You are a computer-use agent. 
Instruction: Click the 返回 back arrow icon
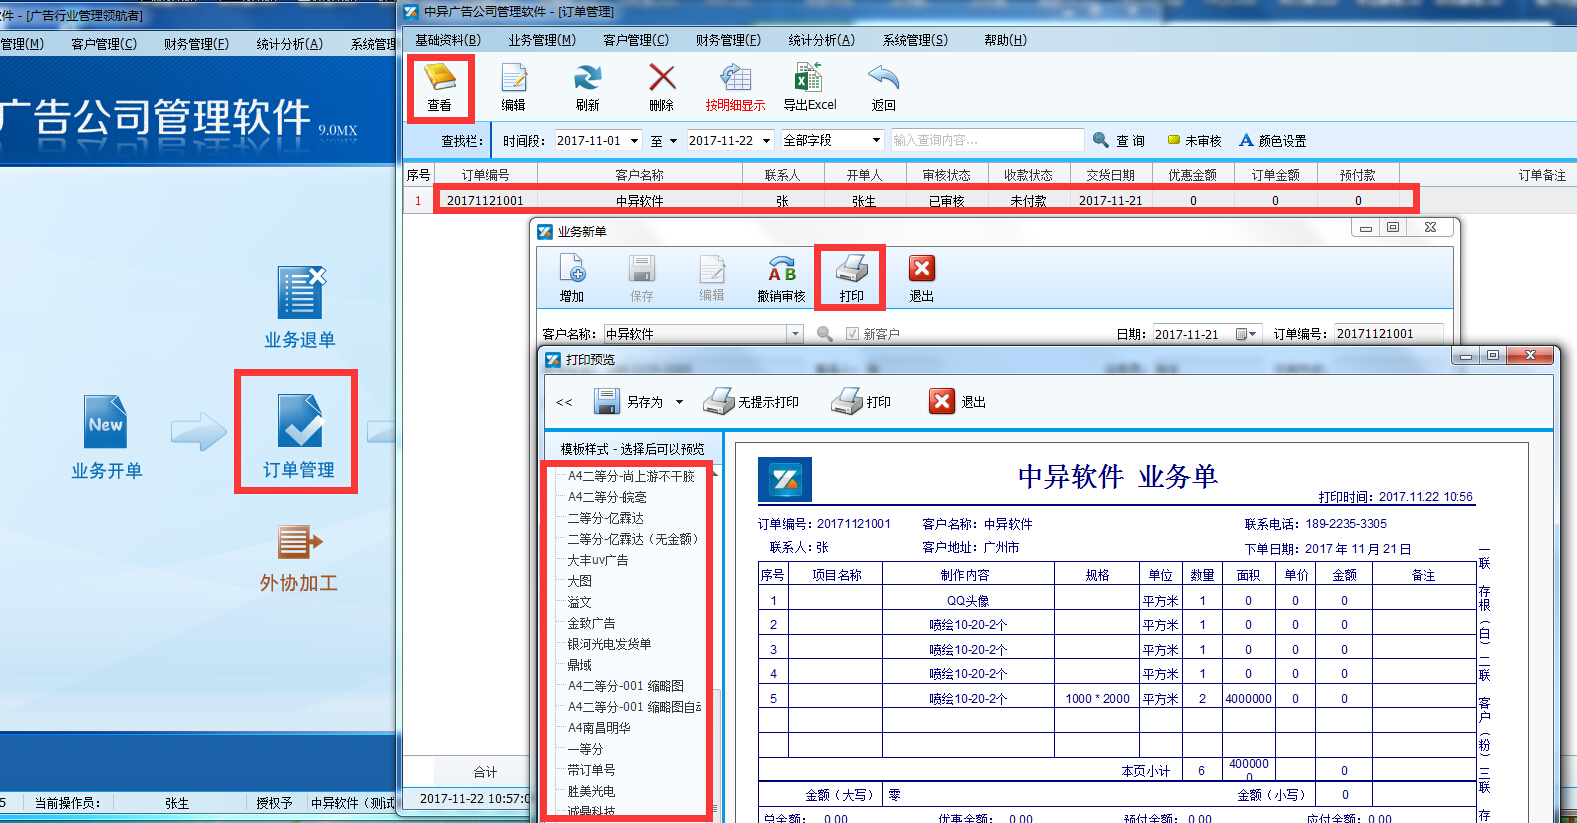coord(883,78)
